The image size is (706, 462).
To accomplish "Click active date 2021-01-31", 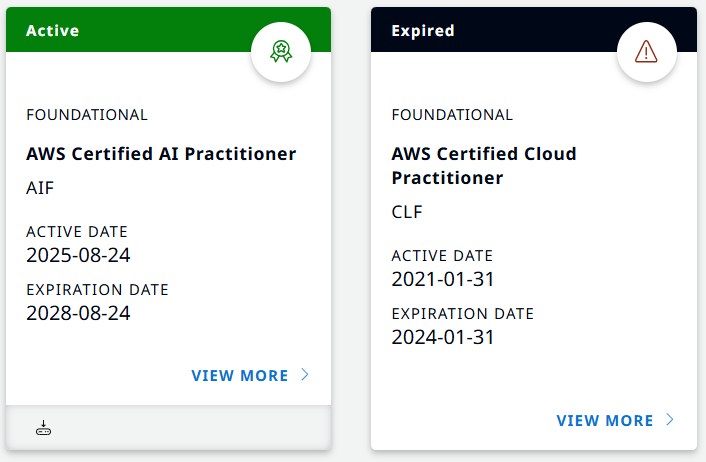I will (443, 279).
